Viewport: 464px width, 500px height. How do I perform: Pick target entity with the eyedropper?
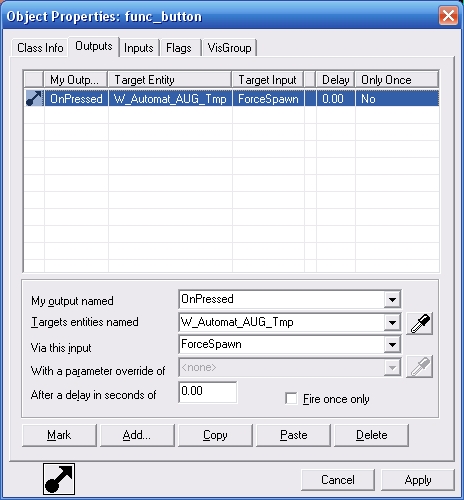tap(419, 323)
